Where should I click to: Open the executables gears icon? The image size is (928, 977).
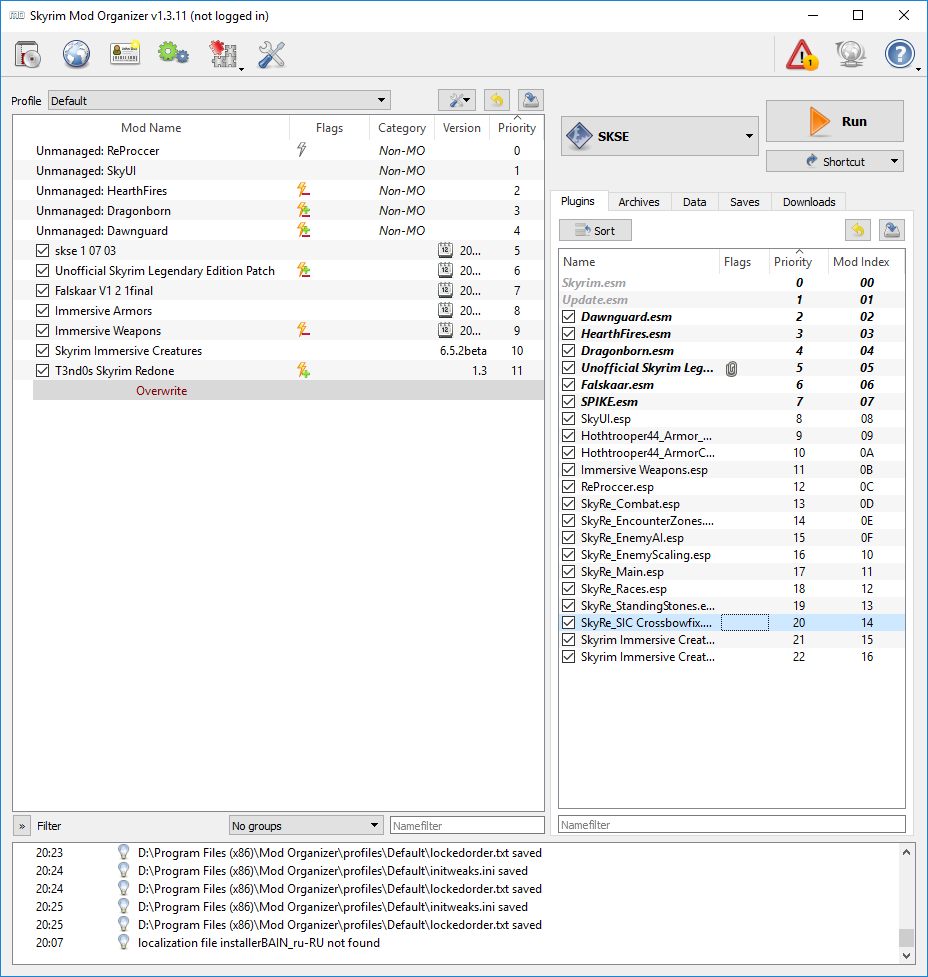pyautogui.click(x=173, y=54)
